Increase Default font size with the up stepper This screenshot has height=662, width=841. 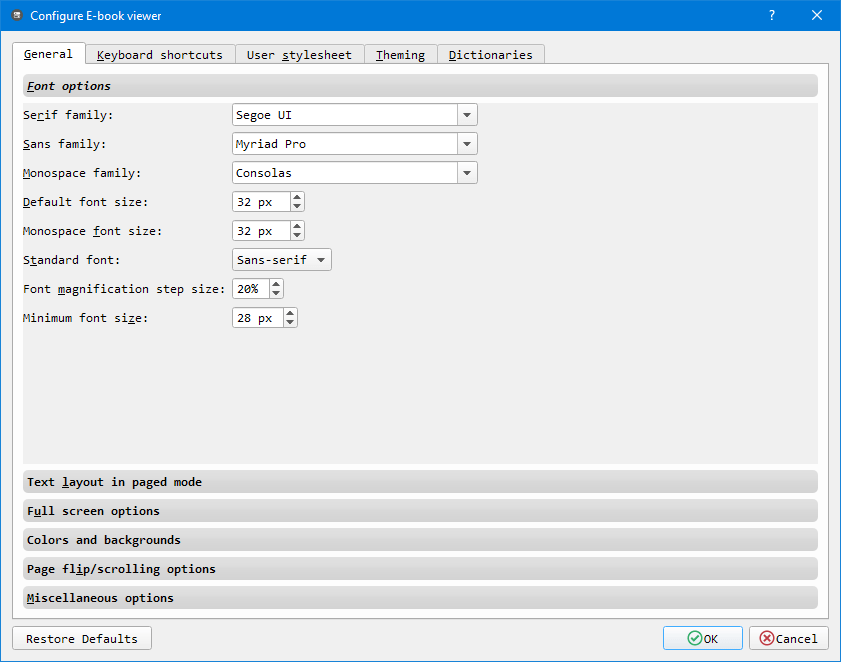tap(296, 197)
